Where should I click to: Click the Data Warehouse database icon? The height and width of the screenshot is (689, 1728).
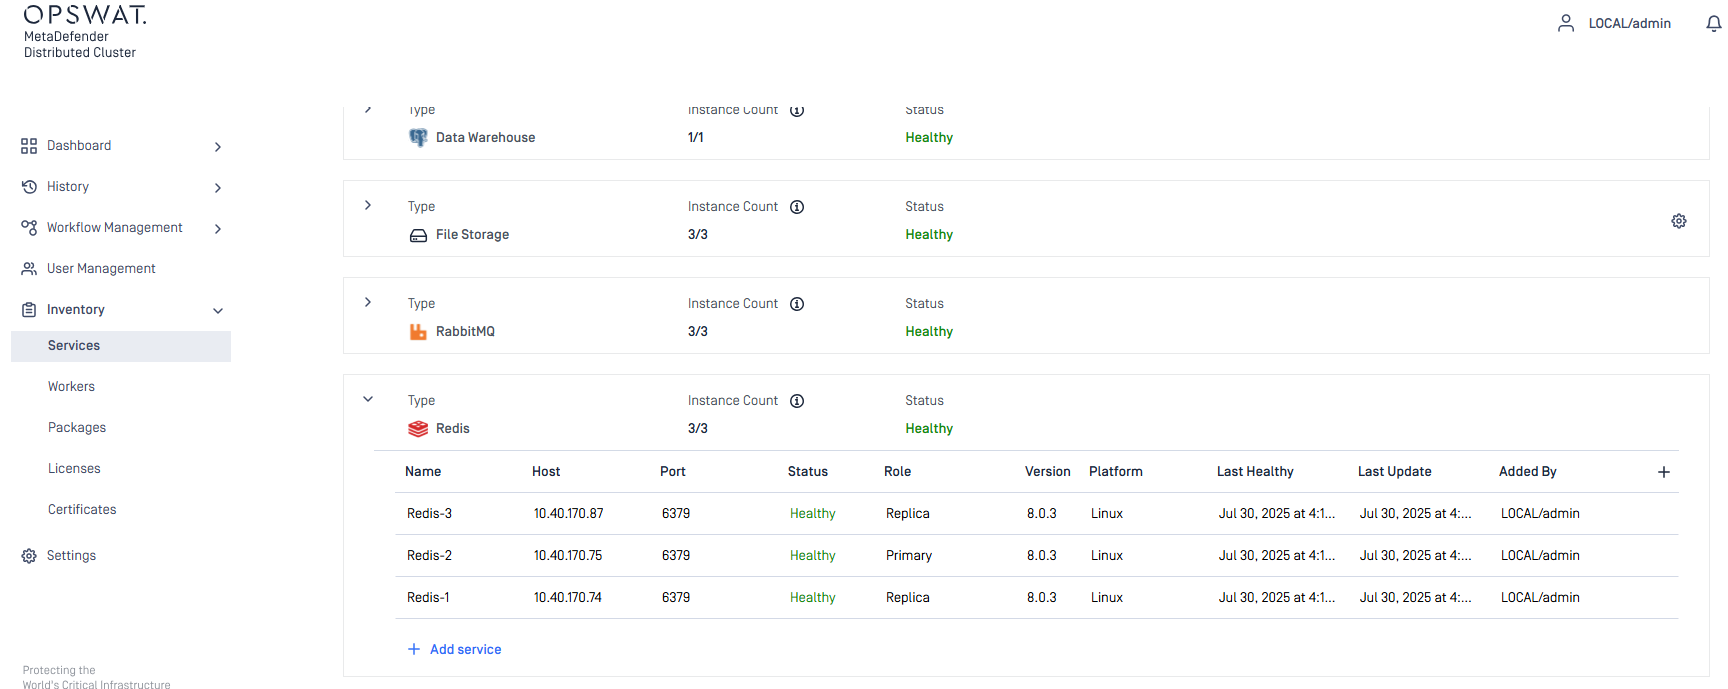[x=418, y=138]
